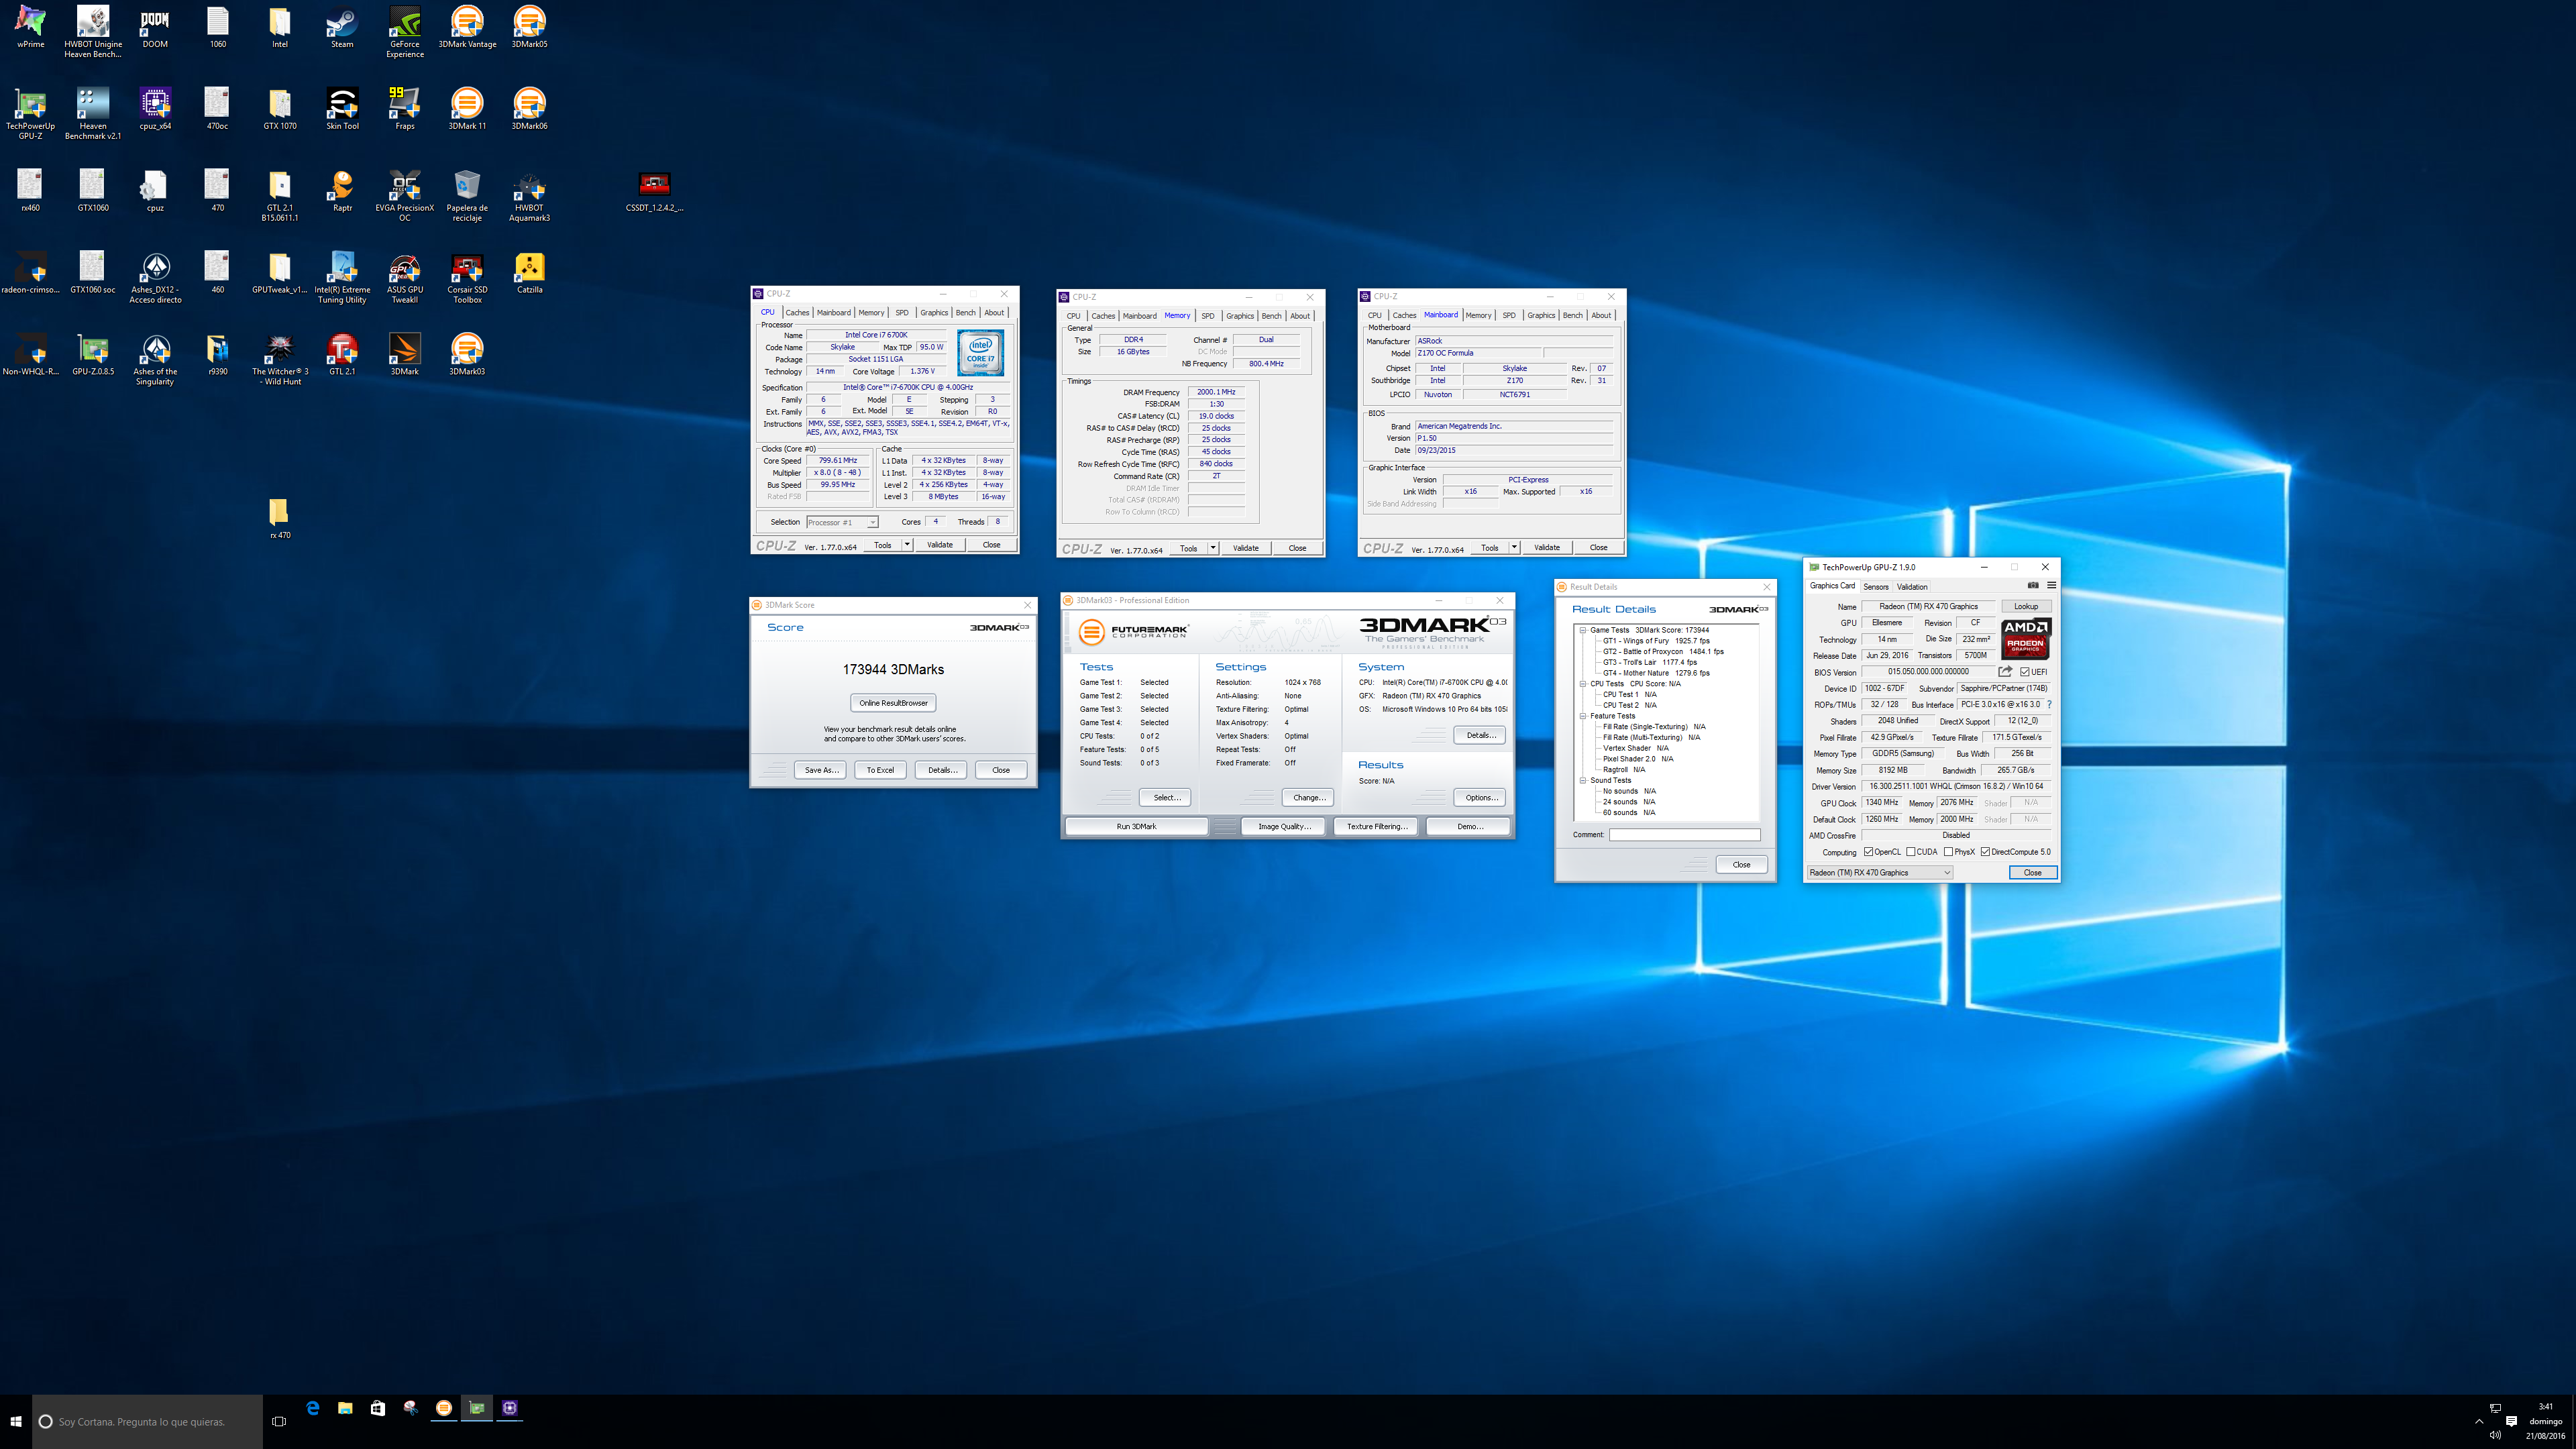Image resolution: width=2576 pixels, height=1449 pixels.
Task: Take GPU-Z screenshot with camera icon
Action: pos(2033,586)
